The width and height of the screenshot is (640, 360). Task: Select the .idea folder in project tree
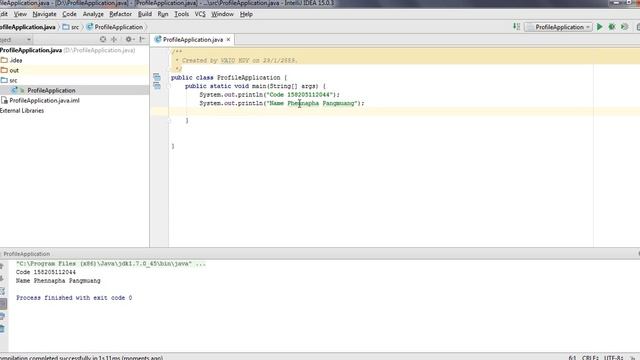(11, 60)
